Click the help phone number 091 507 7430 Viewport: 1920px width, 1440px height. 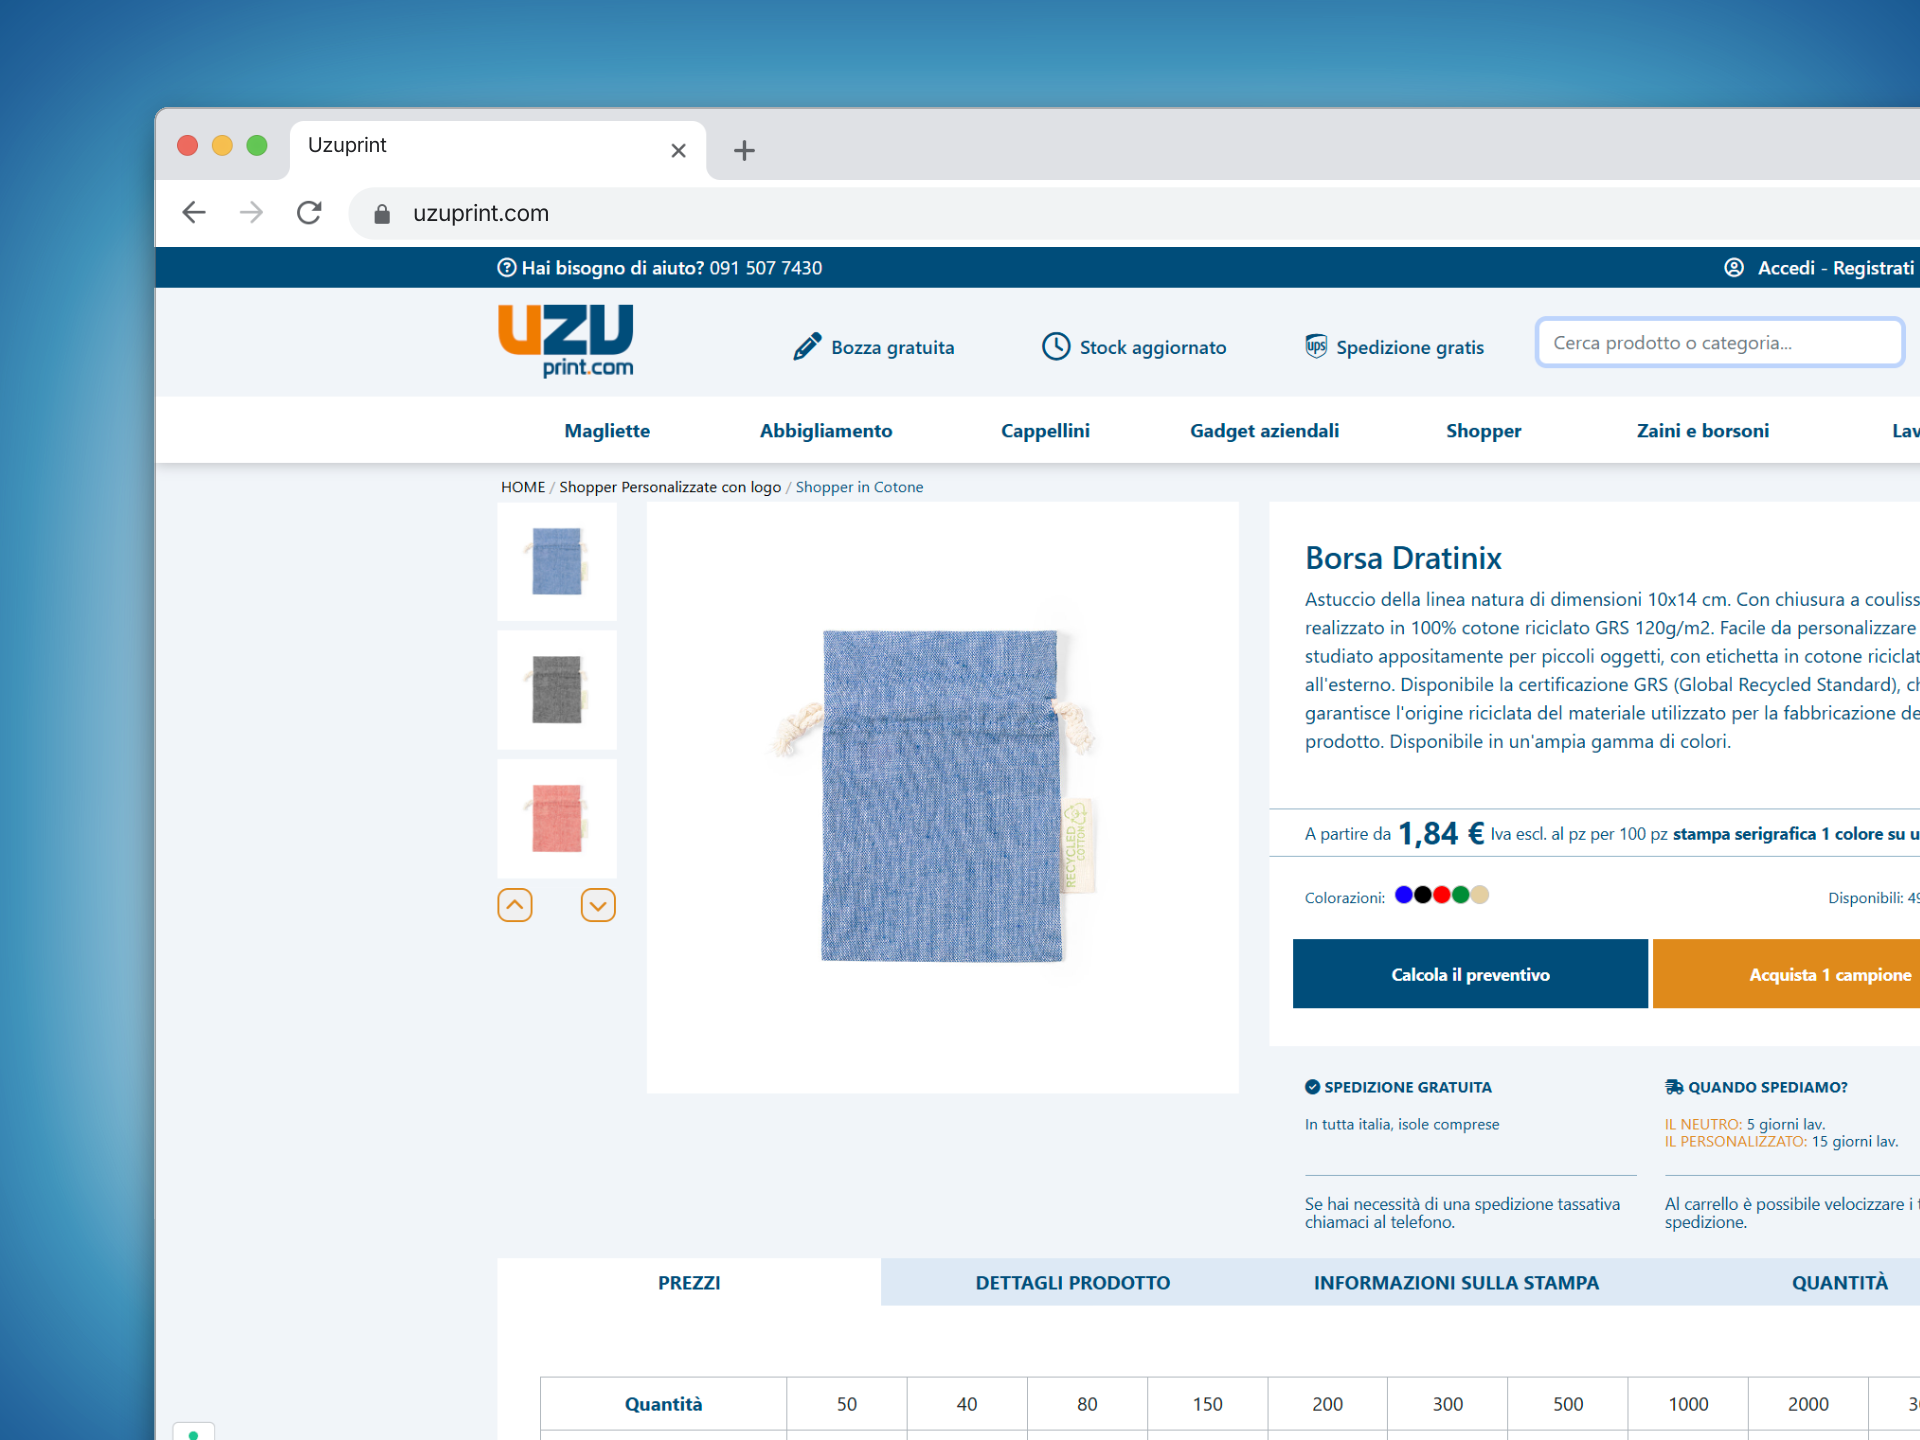tap(766, 268)
